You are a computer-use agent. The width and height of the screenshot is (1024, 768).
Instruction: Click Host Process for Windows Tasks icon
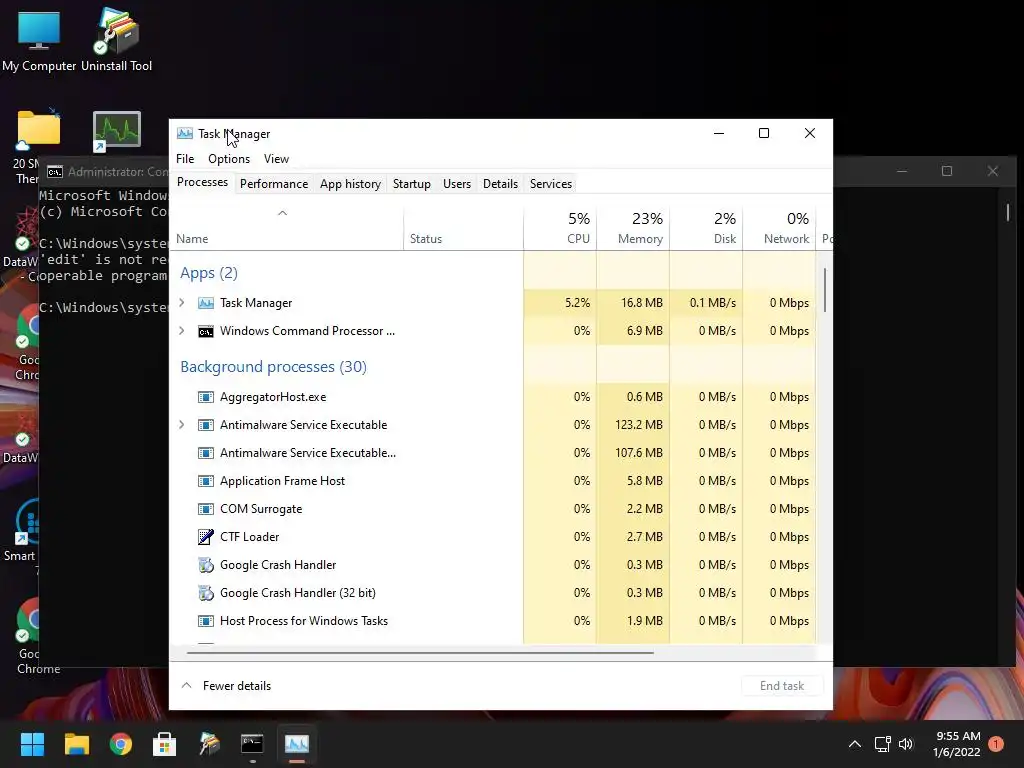coord(206,621)
